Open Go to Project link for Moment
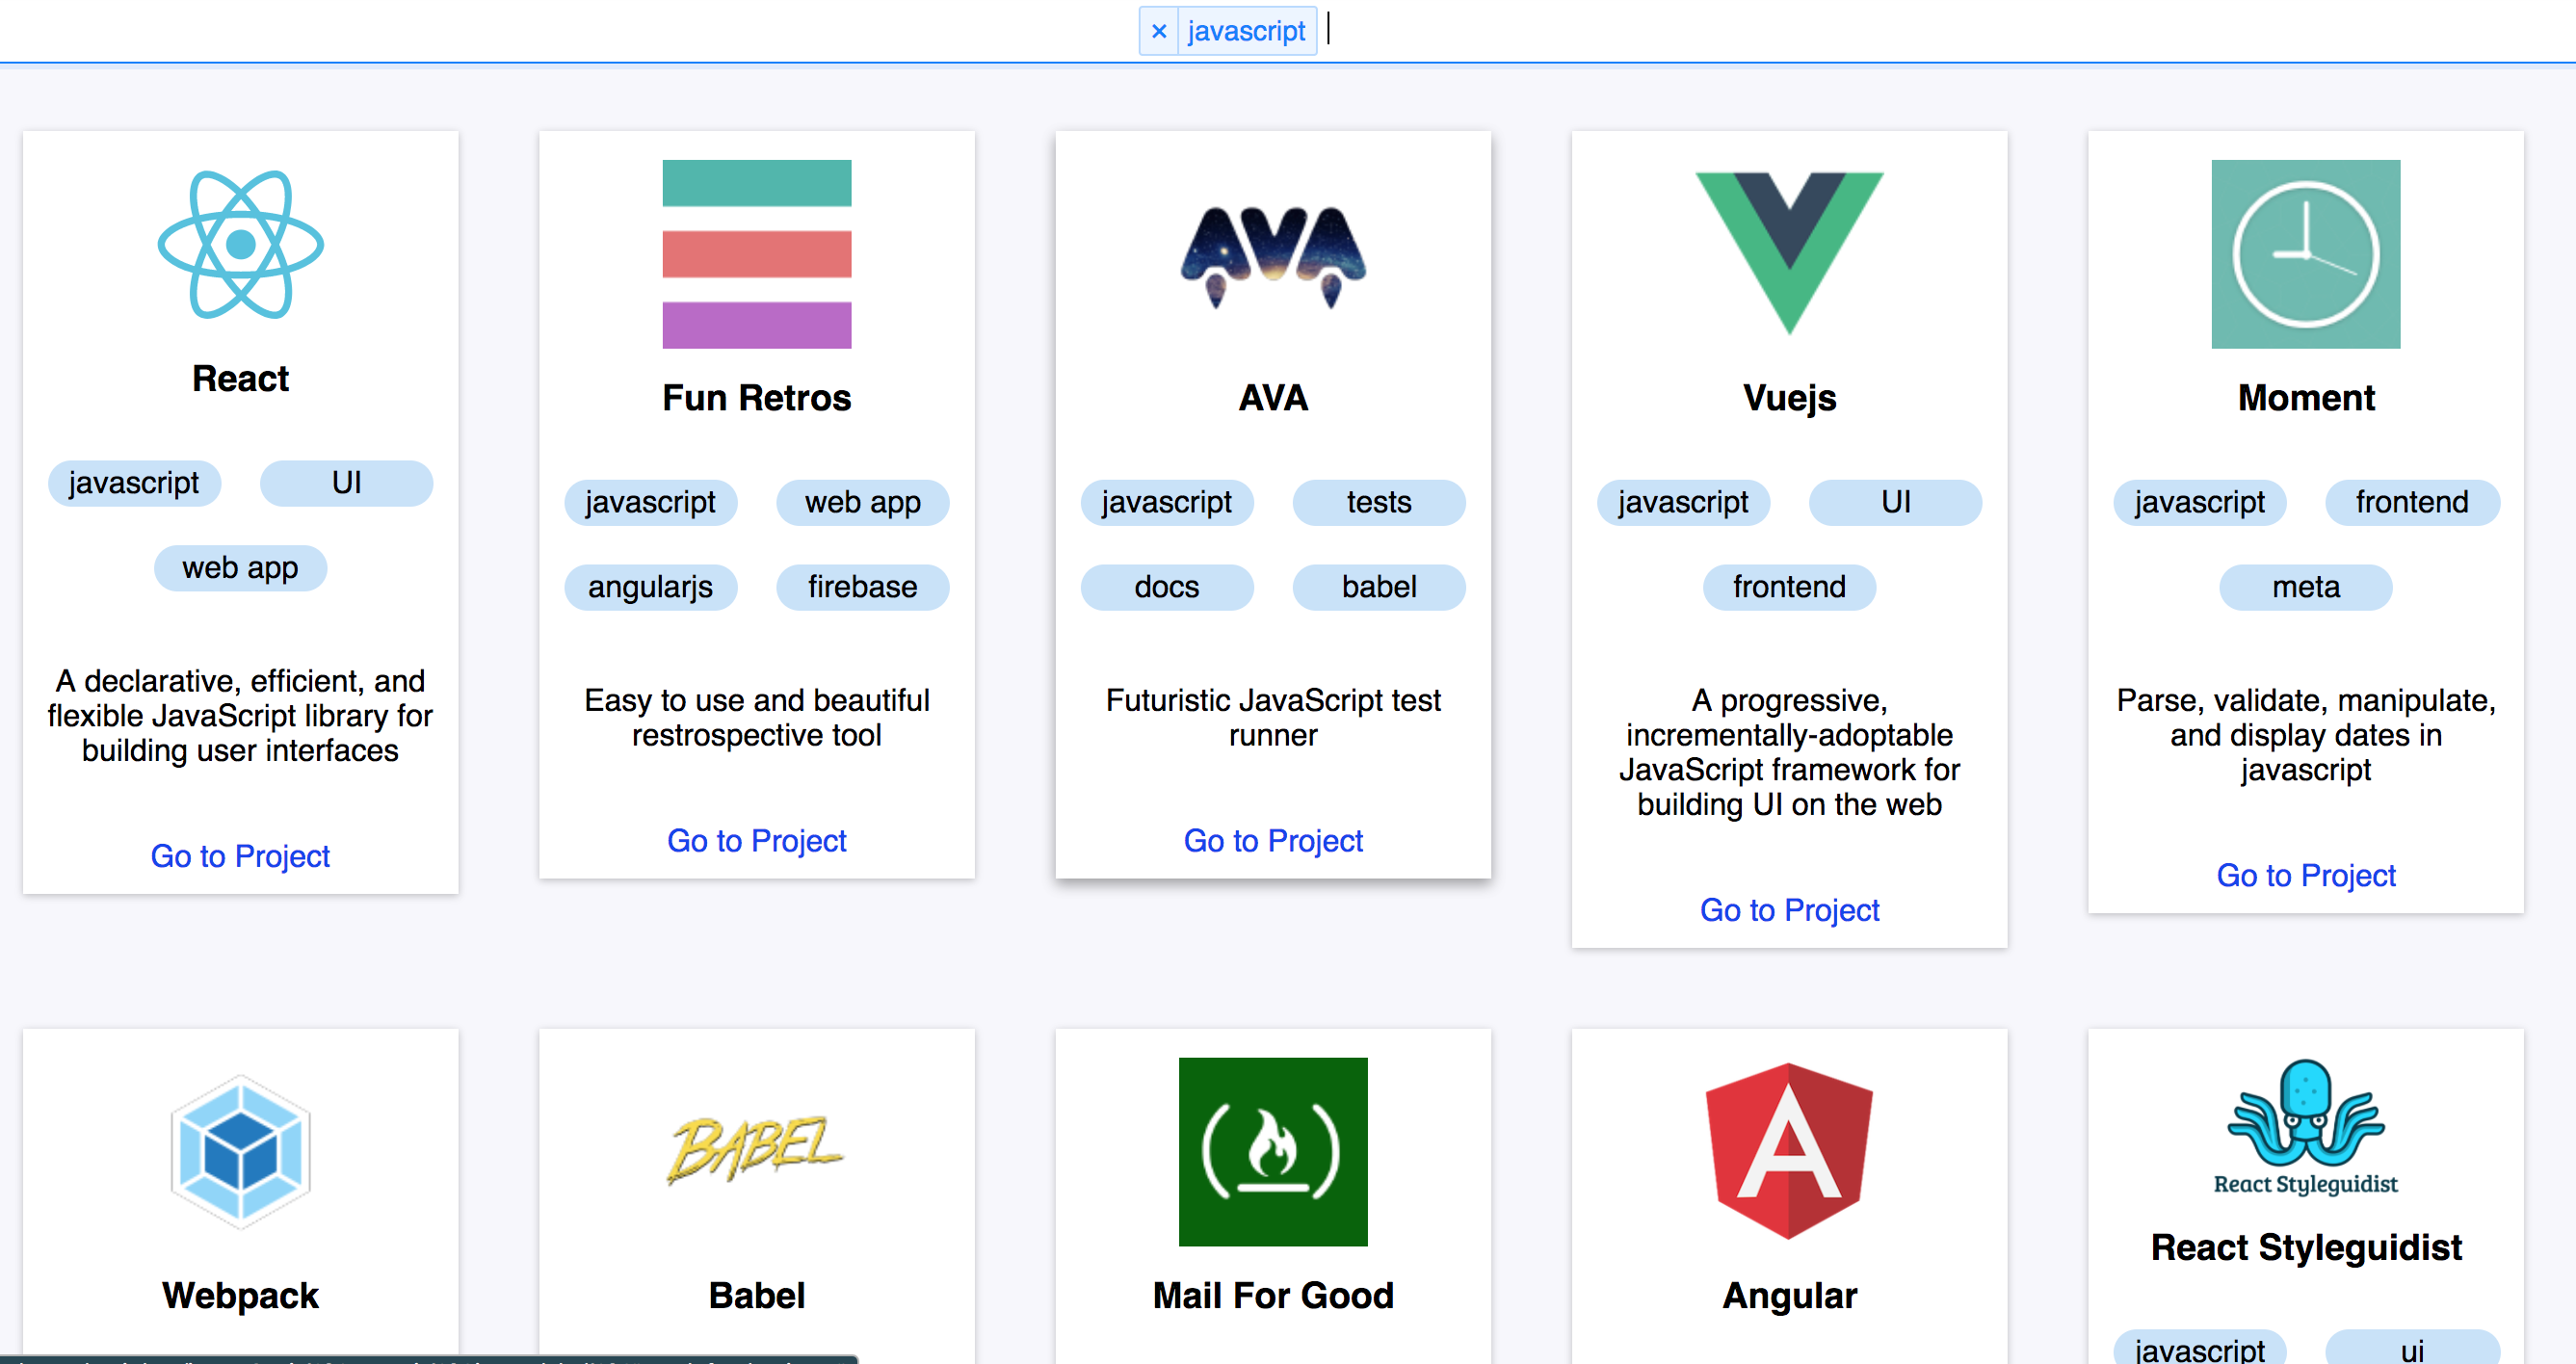 [x=2306, y=875]
